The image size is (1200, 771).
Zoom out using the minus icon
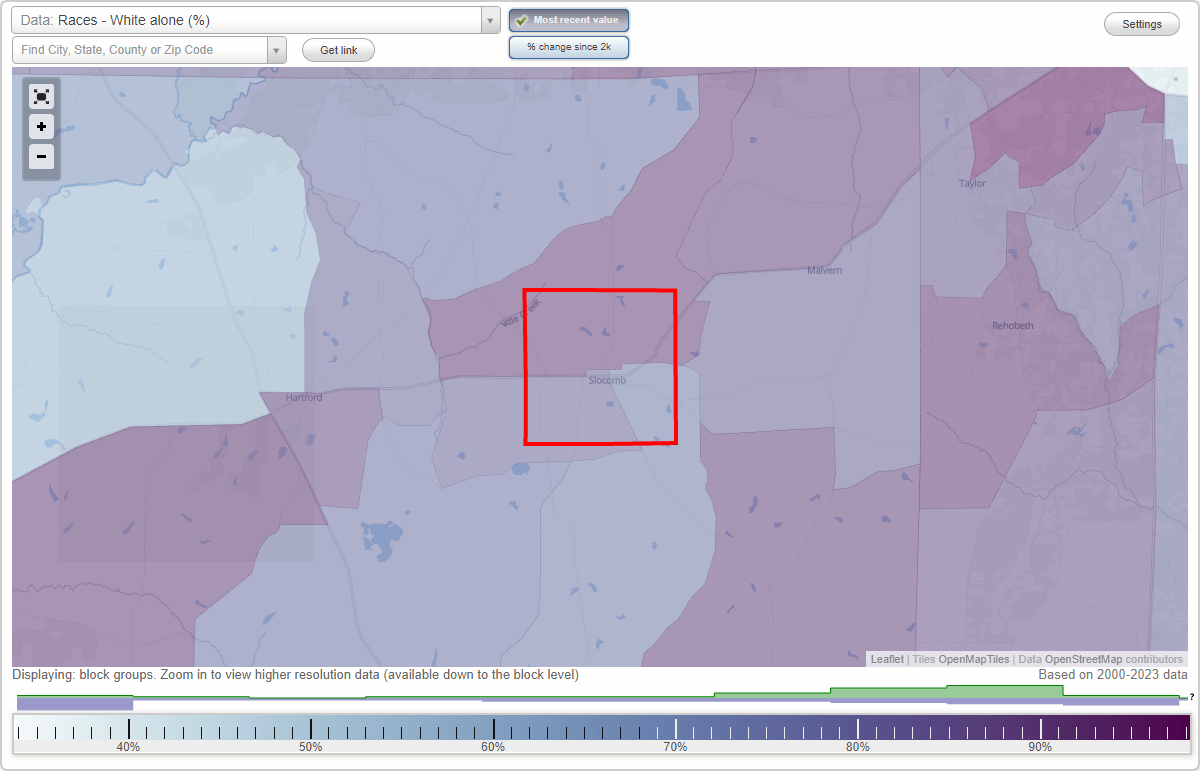click(41, 157)
